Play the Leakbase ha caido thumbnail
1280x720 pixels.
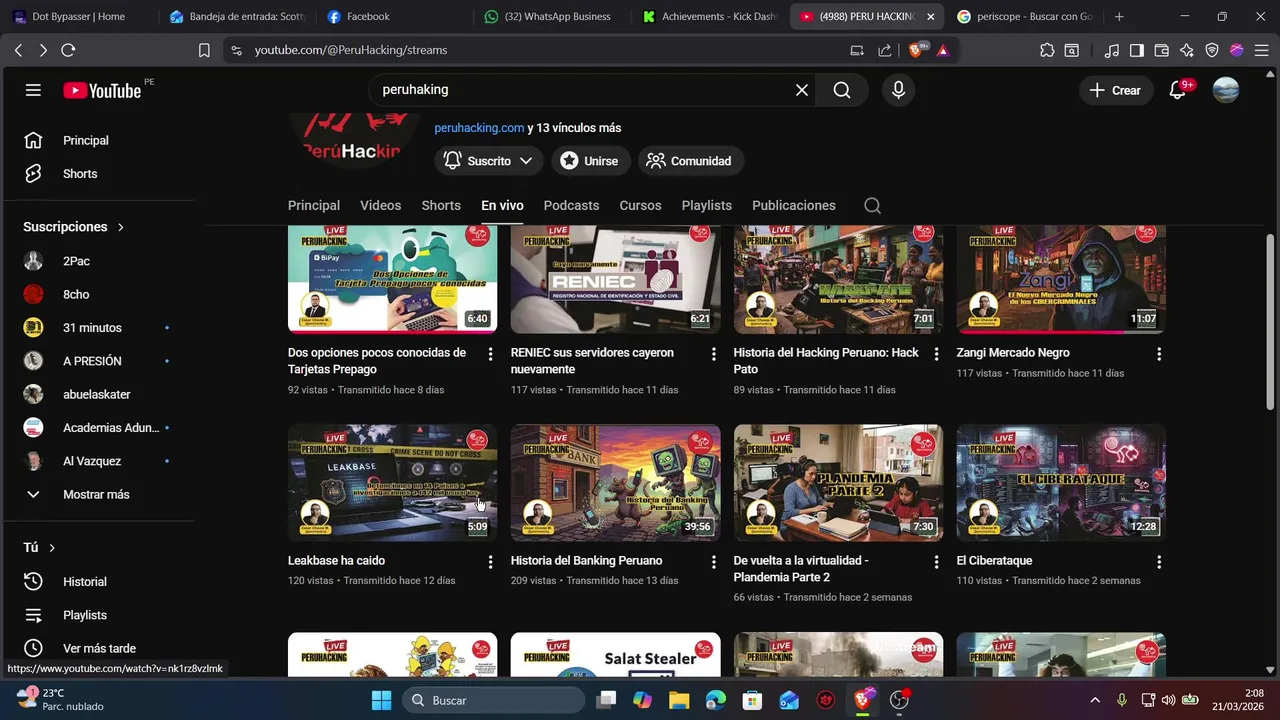[392, 483]
